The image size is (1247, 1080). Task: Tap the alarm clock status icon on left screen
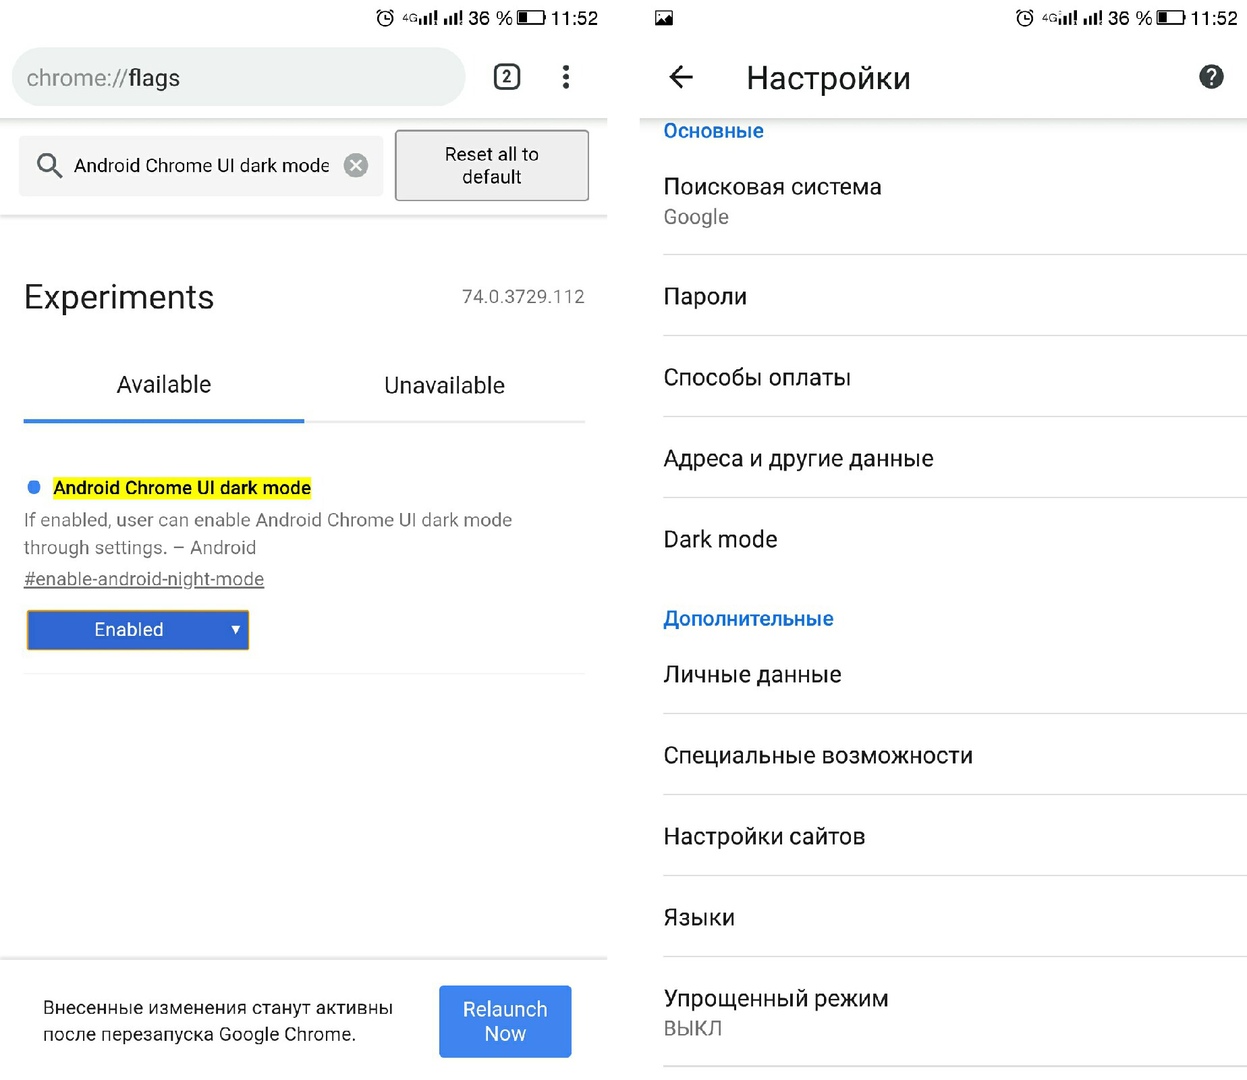[385, 18]
